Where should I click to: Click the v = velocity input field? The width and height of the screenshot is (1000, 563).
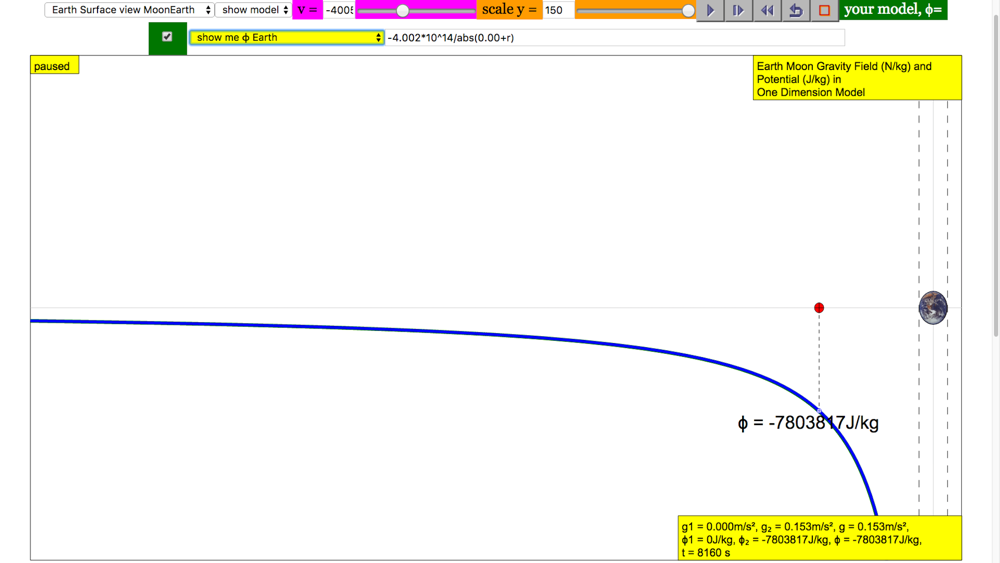pos(339,10)
